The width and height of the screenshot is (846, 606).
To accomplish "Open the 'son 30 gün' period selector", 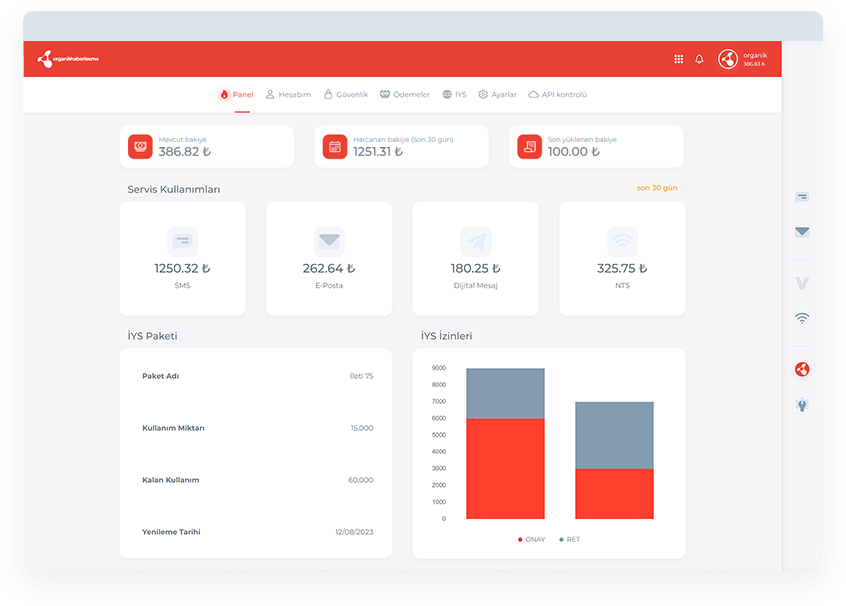I will (x=657, y=188).
